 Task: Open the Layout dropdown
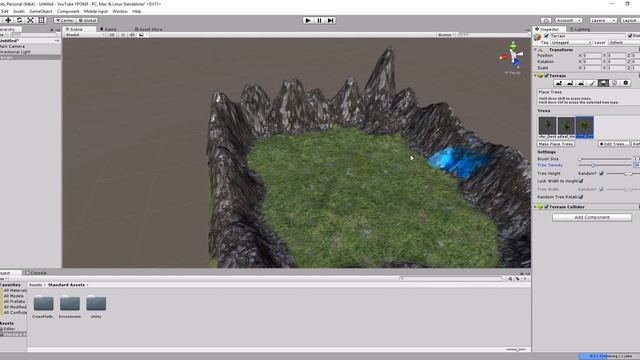[630, 20]
